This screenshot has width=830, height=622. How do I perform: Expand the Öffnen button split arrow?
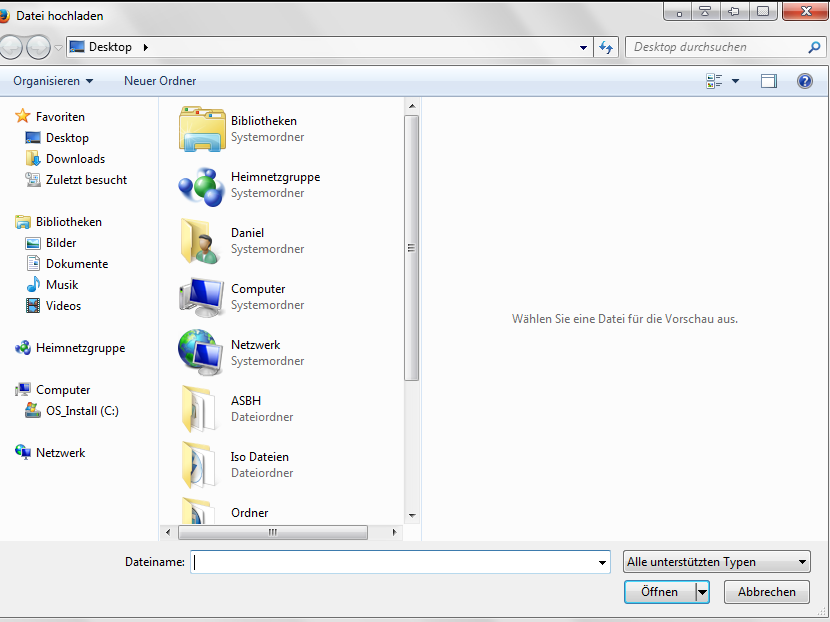click(x=702, y=592)
